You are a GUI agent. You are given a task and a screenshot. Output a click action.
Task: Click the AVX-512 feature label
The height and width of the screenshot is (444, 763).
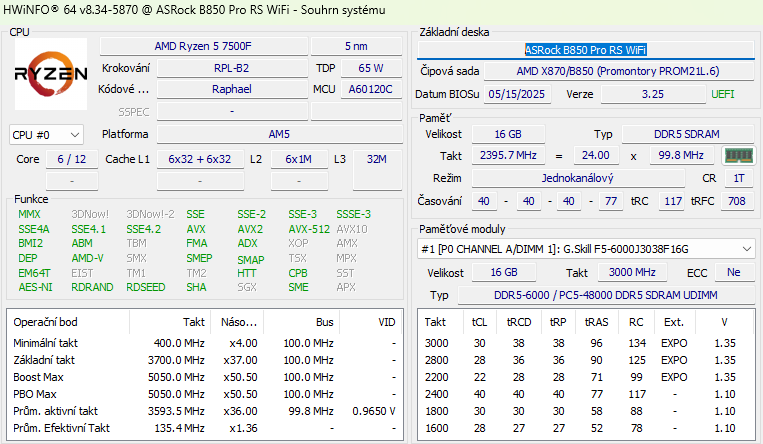point(309,229)
